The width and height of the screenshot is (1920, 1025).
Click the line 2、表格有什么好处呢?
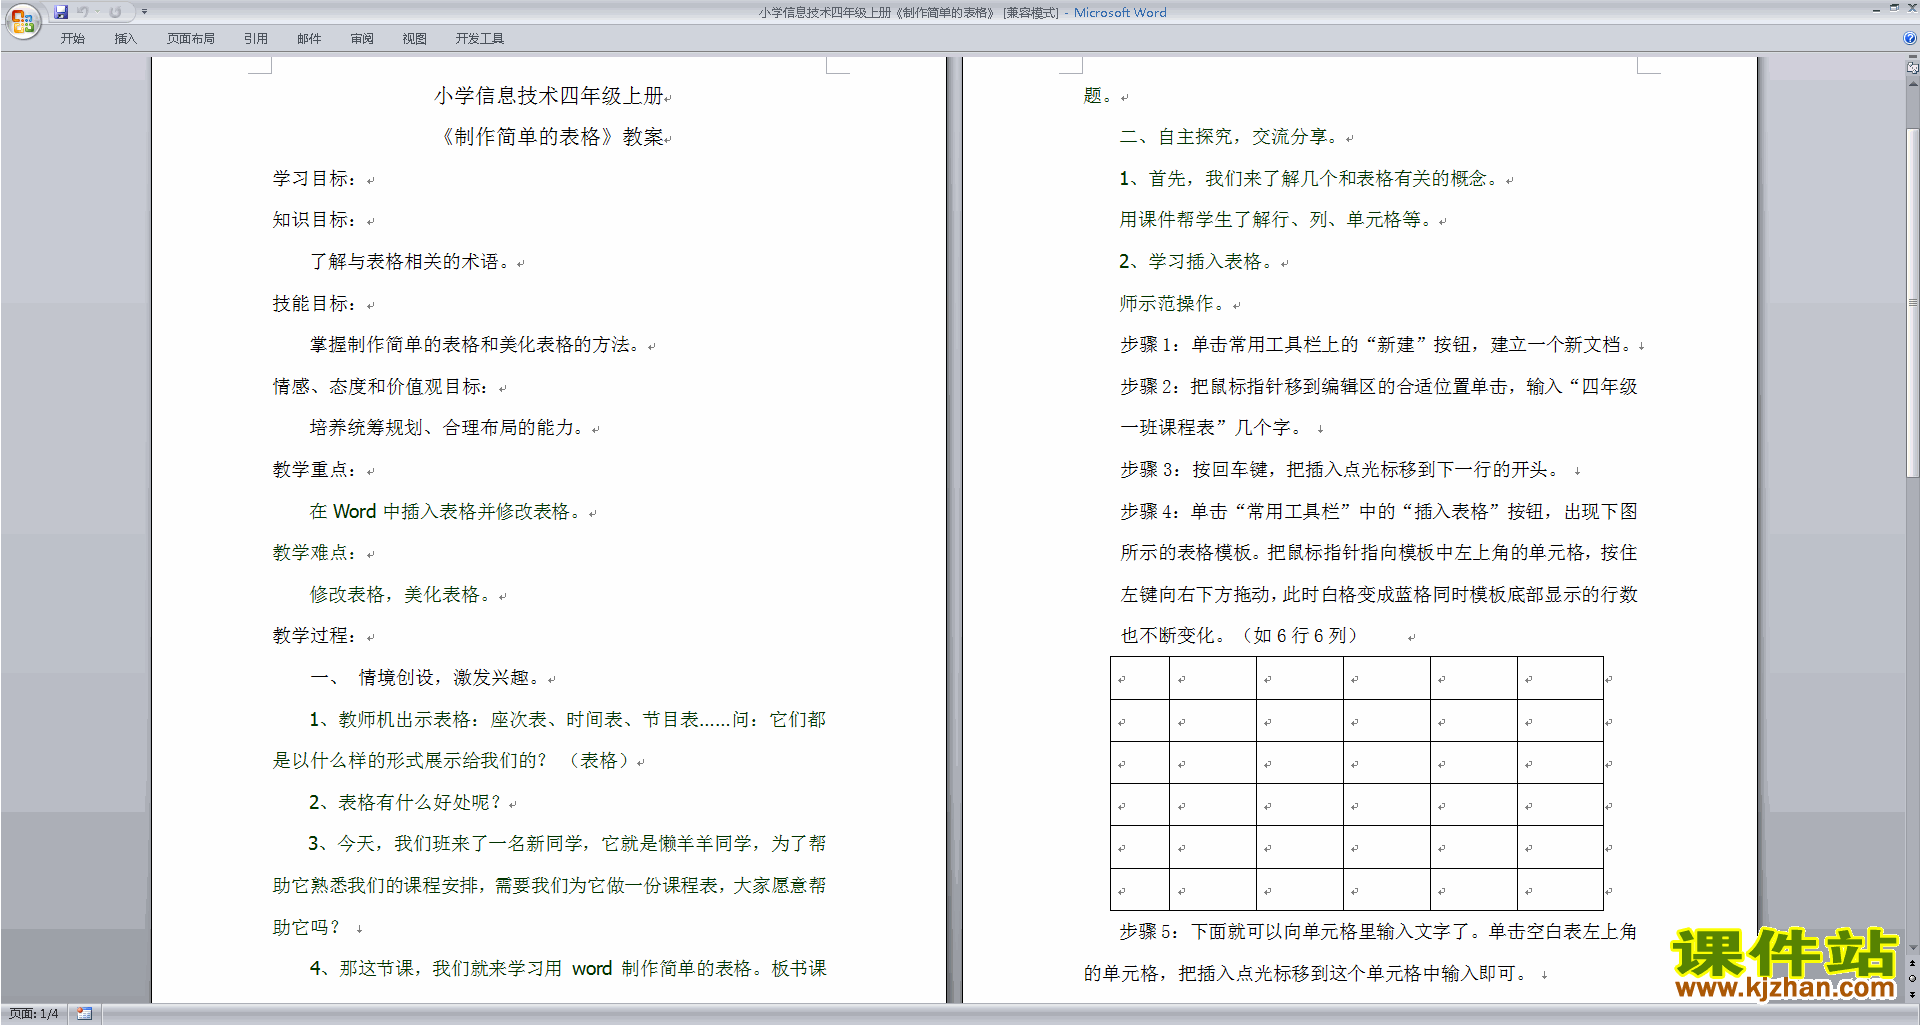[405, 803]
